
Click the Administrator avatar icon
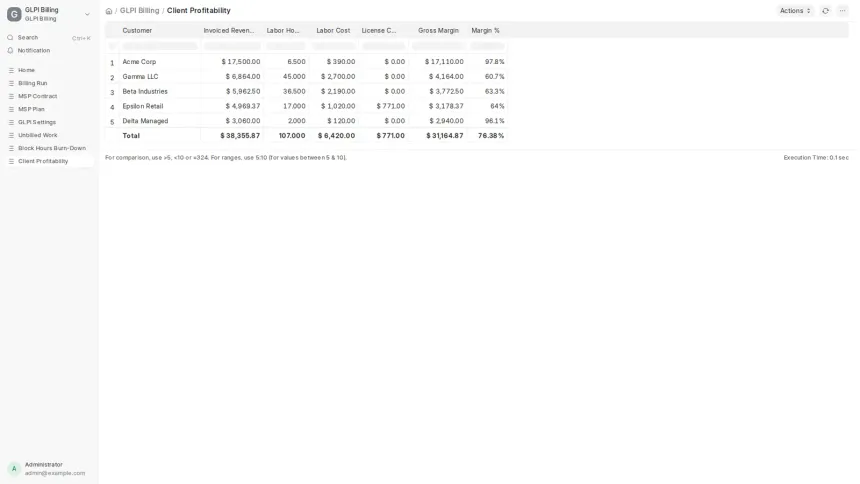pos(14,469)
